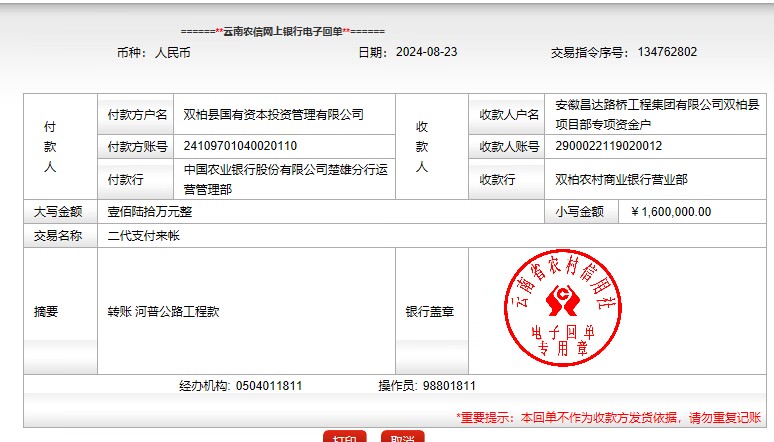774x442 pixels.
Task: Click the operator ID 98801811
Action: pyautogui.click(x=449, y=386)
